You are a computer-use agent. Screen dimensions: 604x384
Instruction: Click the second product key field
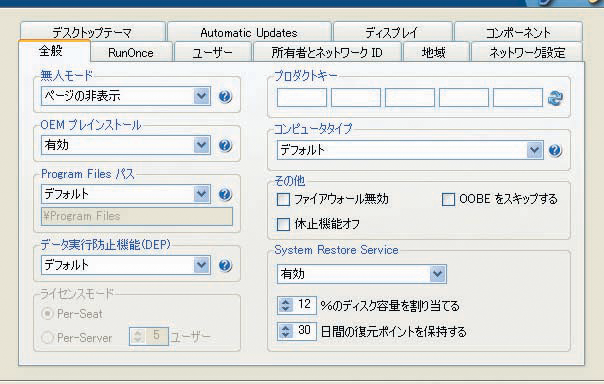(x=356, y=97)
